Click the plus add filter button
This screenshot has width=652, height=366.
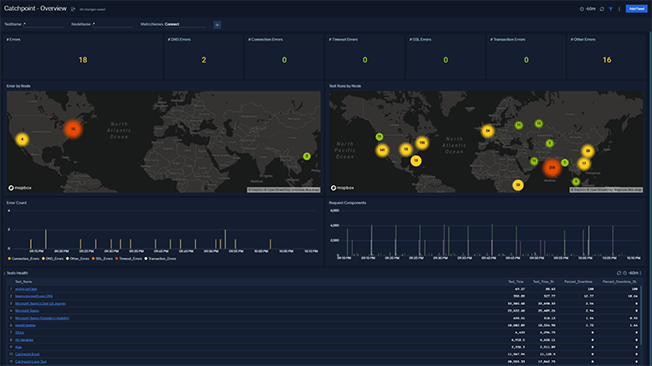(x=217, y=25)
